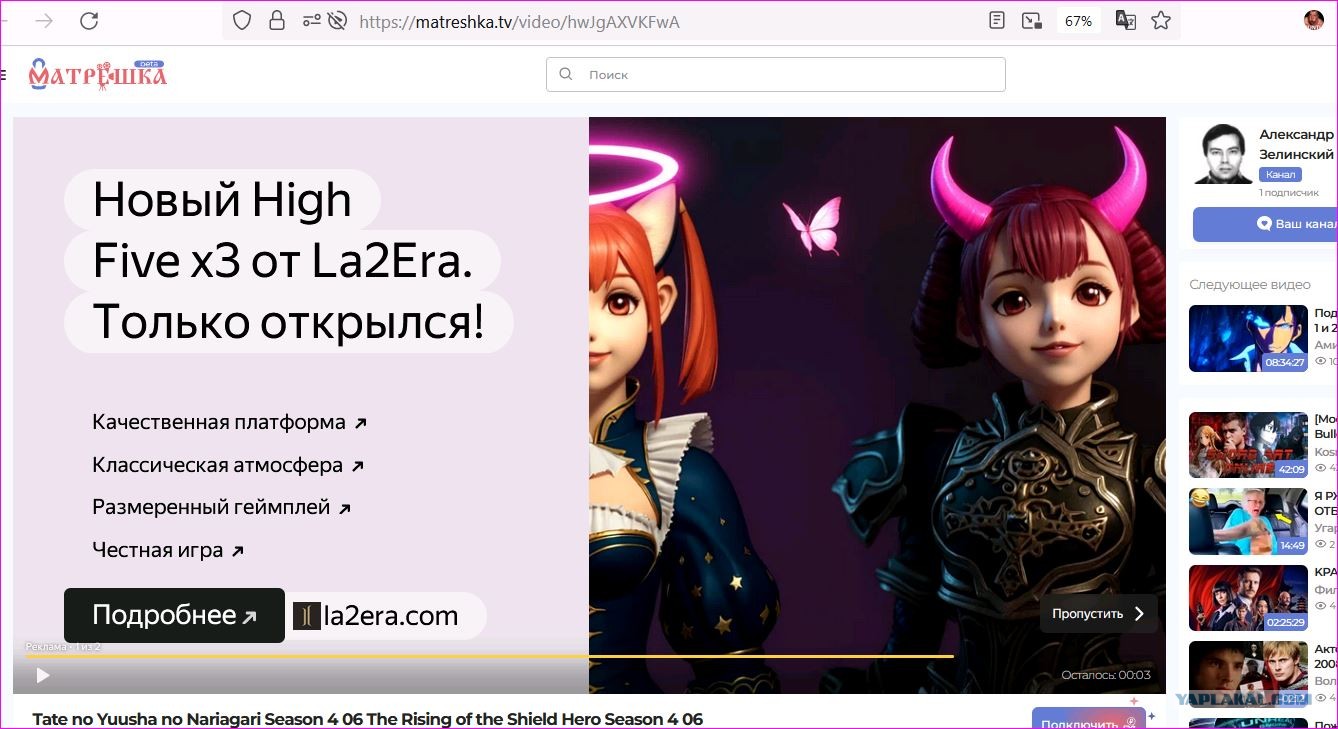
Task: Open the browser profile avatar
Action: click(x=1314, y=20)
